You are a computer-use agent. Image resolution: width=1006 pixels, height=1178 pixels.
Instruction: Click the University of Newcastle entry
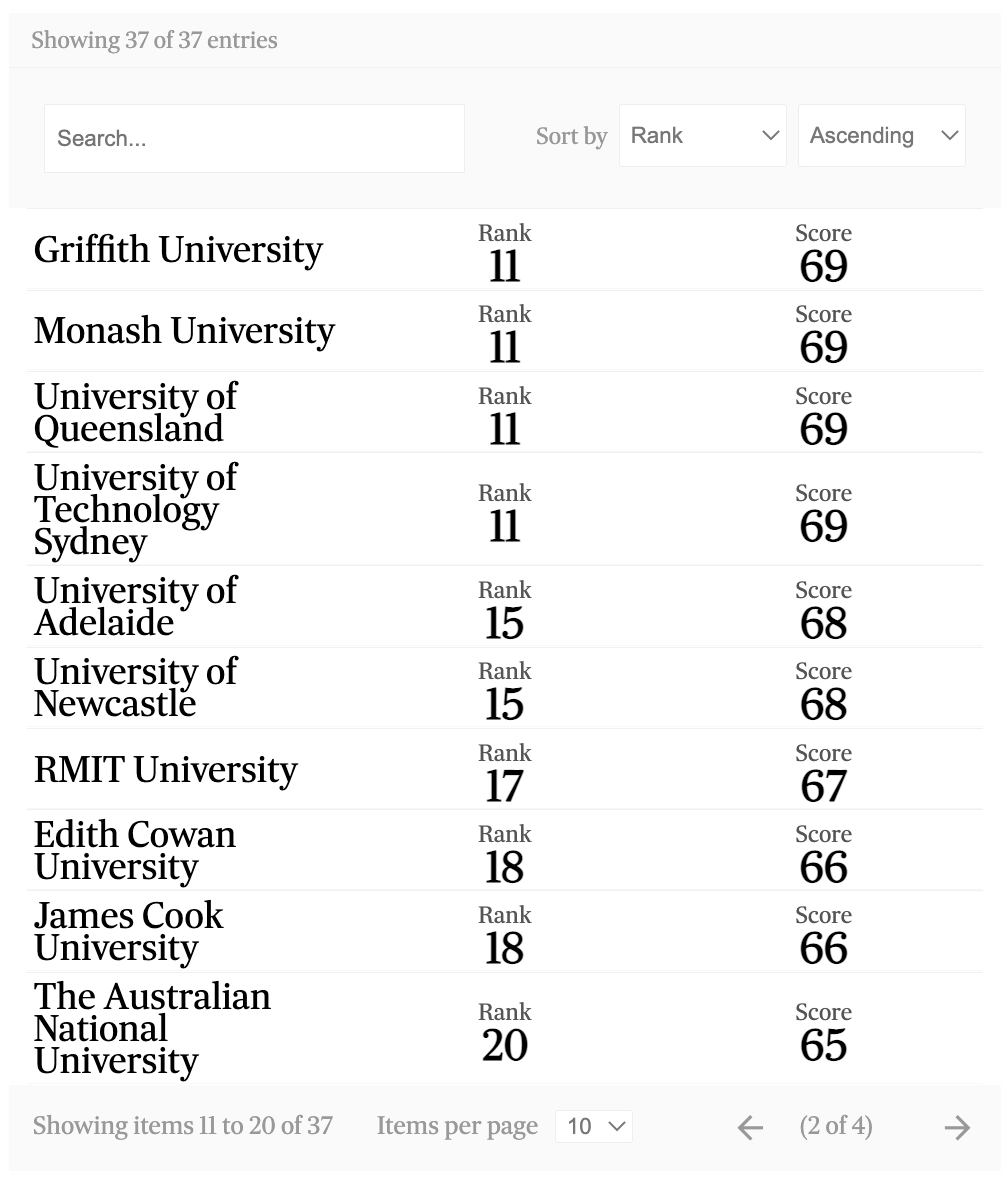click(135, 687)
